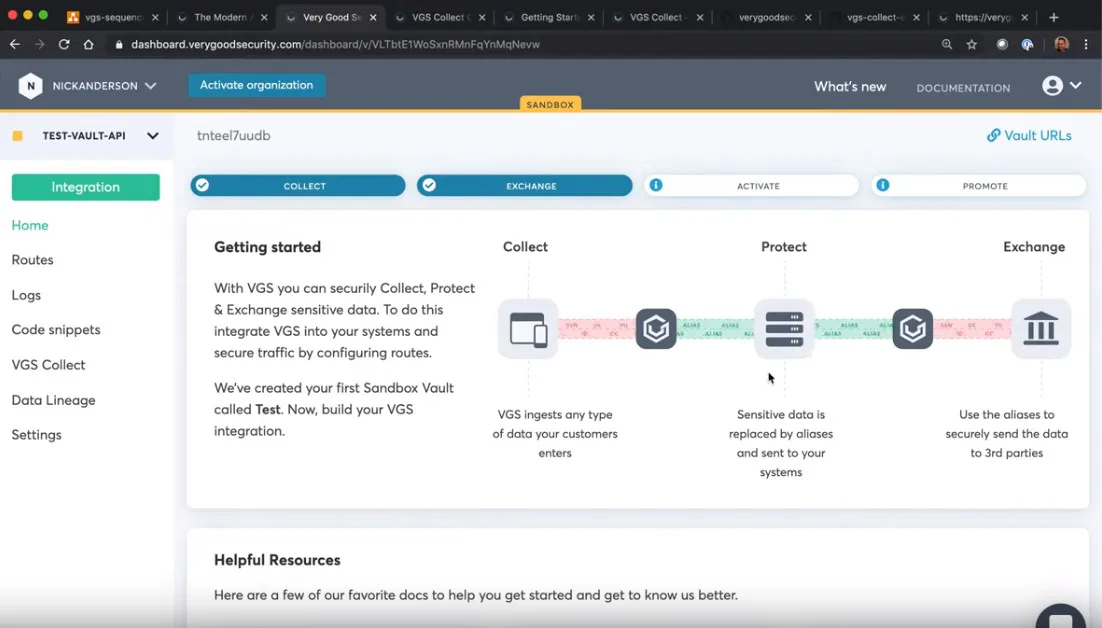Open Routes in the sidebar

coord(32,260)
